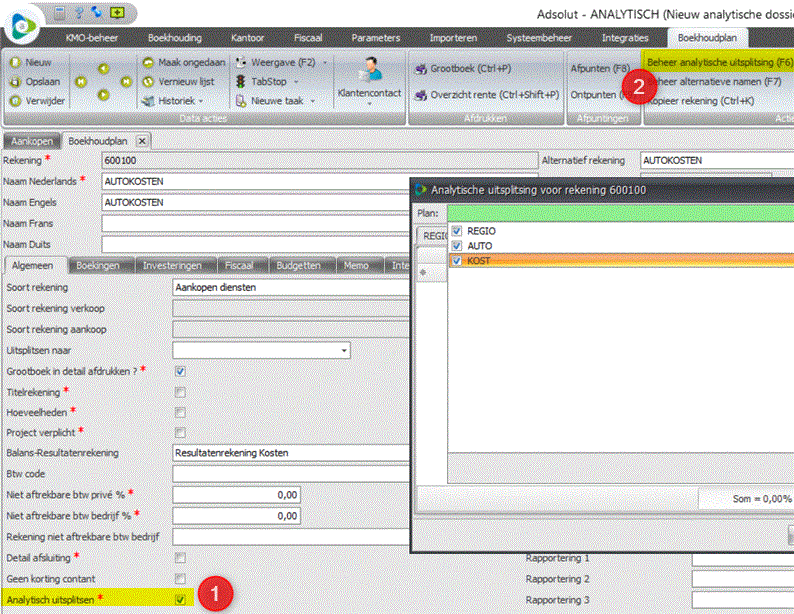Print the Grootboek (Ctrl+P) report

[x=419, y=67]
